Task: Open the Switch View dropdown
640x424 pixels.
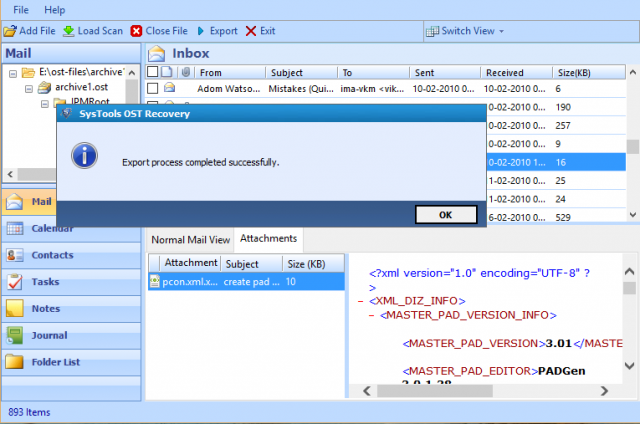Action: pyautogui.click(x=466, y=31)
